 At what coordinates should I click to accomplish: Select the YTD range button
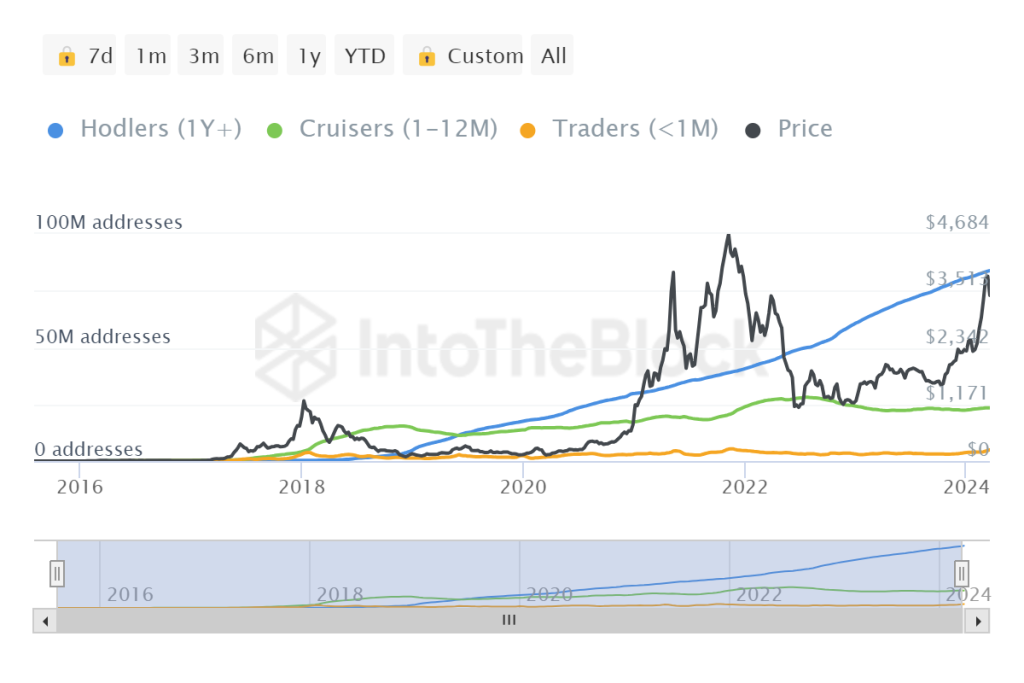365,56
